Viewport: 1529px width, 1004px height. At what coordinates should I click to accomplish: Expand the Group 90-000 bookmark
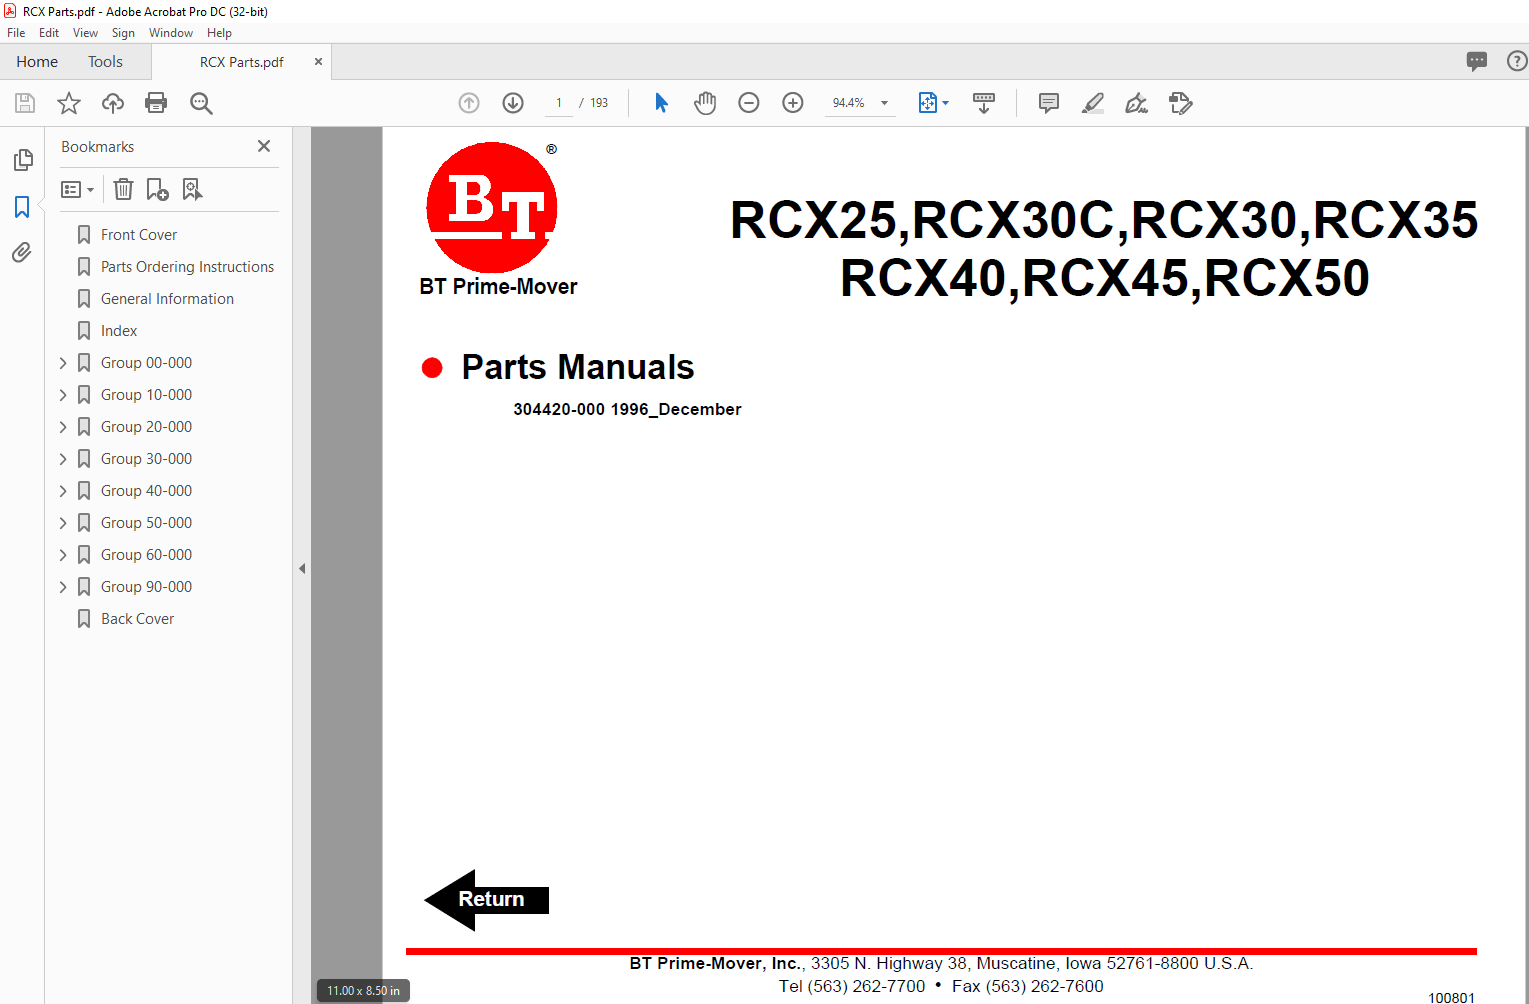point(63,587)
